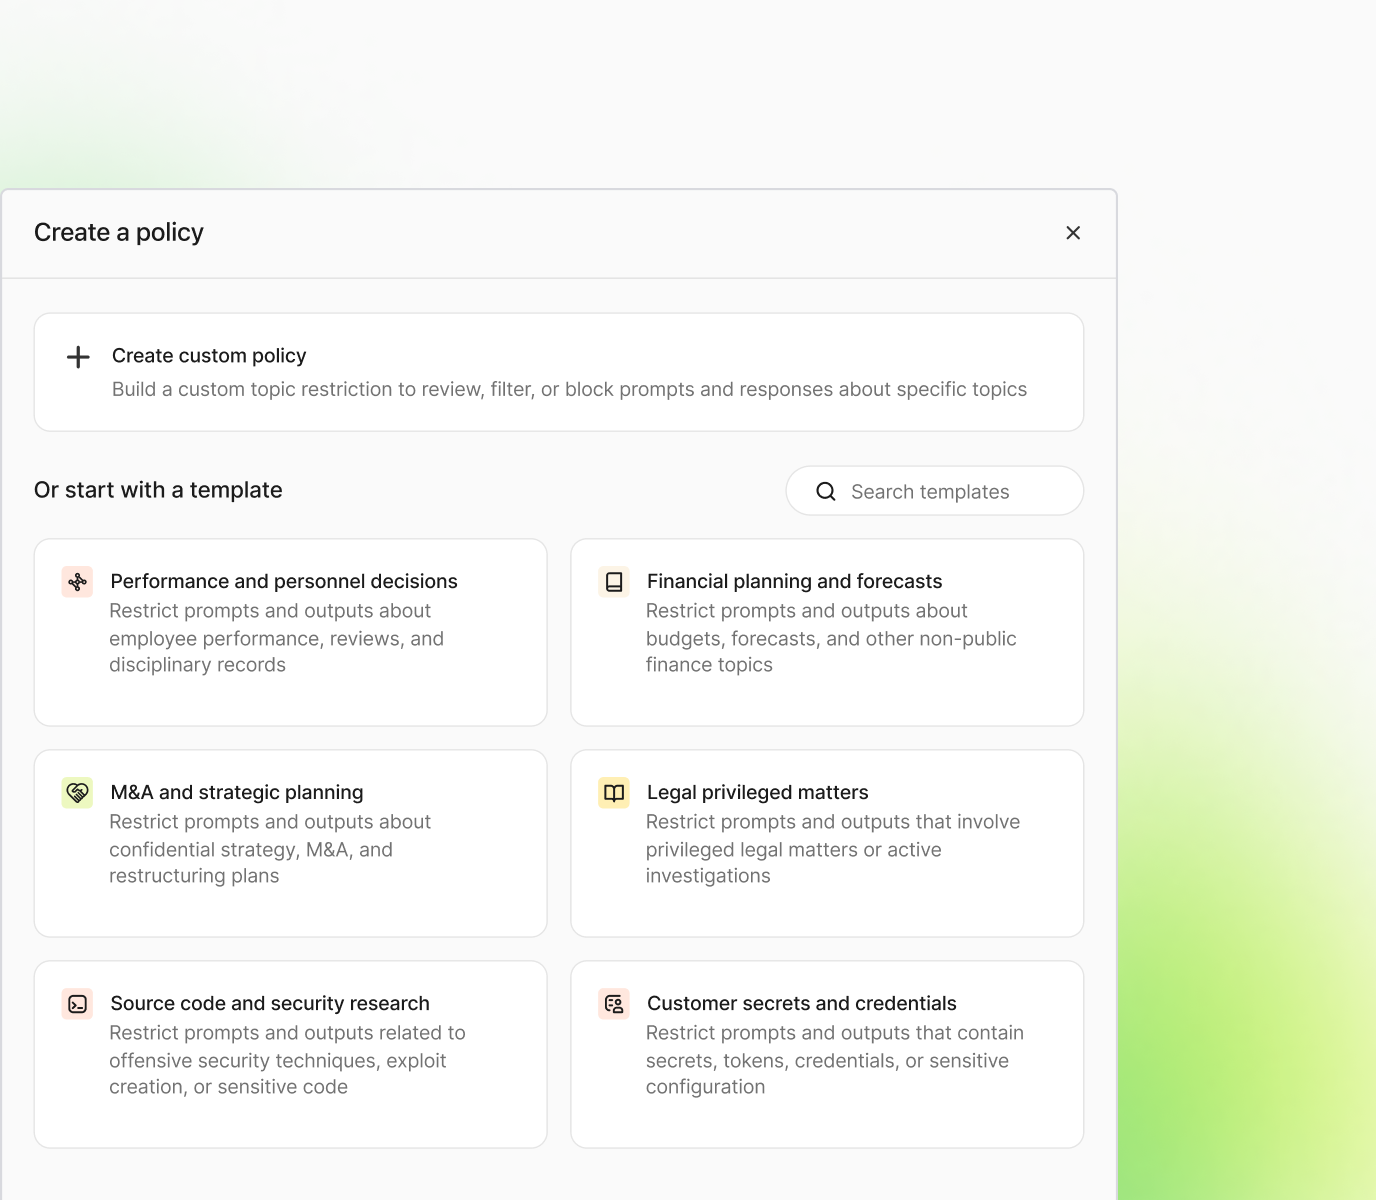Viewport: 1376px width, 1200px height.
Task: Click the Performance and personnel decisions icon
Action: click(x=77, y=582)
